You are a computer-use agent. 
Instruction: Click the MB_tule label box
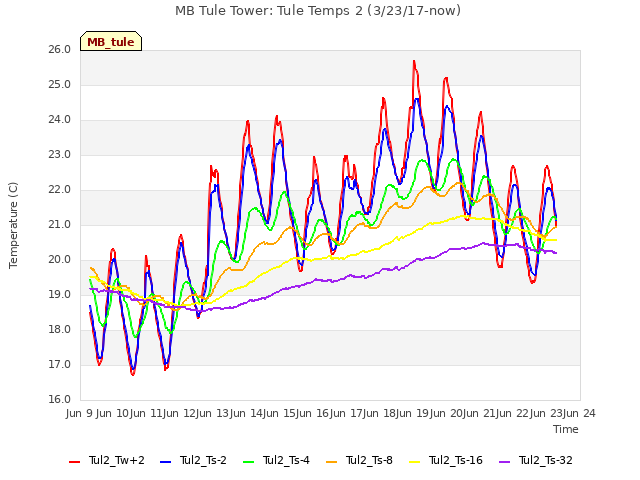pyautogui.click(x=111, y=41)
